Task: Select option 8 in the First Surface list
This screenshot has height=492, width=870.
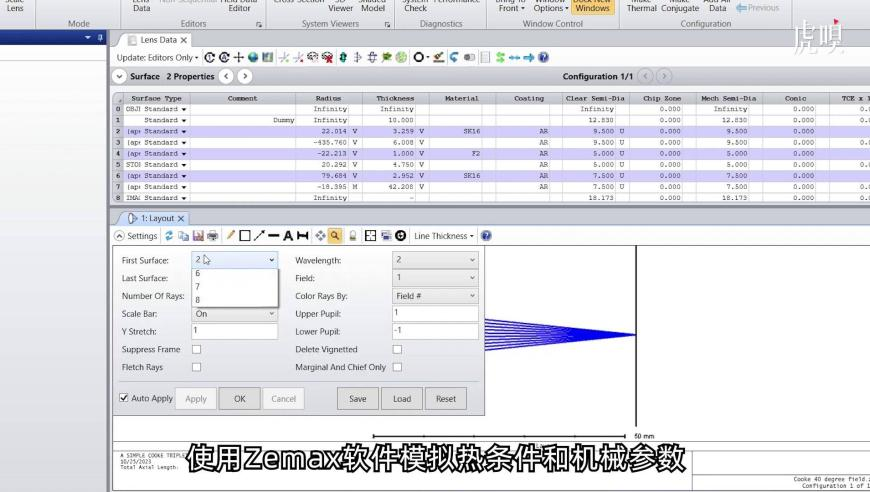Action: click(x=234, y=300)
